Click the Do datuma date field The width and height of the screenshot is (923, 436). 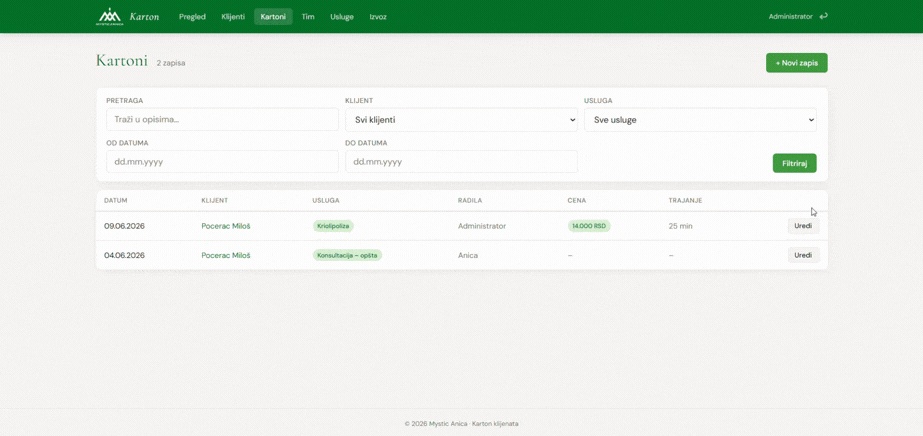(462, 161)
